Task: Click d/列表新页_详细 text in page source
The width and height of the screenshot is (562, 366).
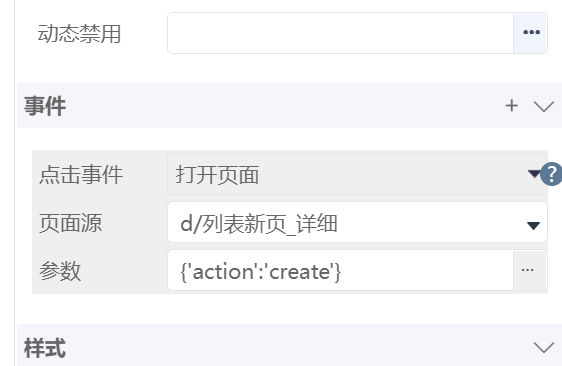Action: coord(259,223)
